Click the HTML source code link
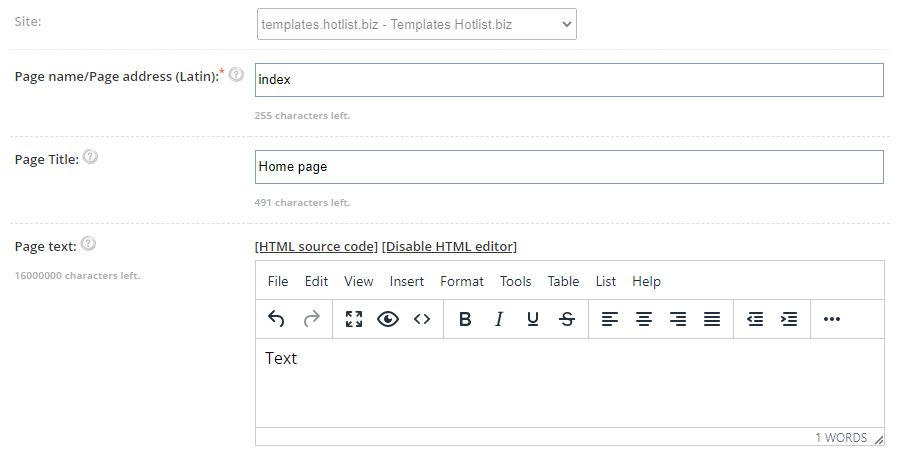 pos(316,247)
